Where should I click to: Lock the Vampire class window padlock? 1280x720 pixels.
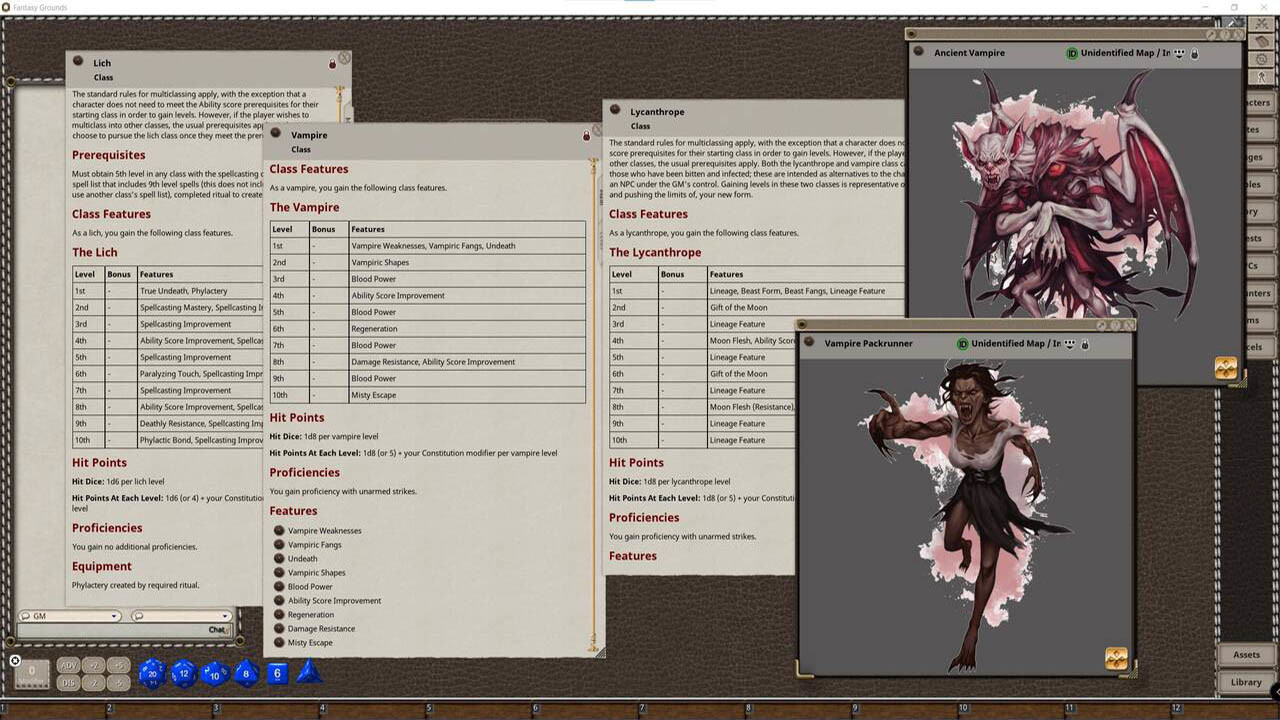click(x=586, y=136)
